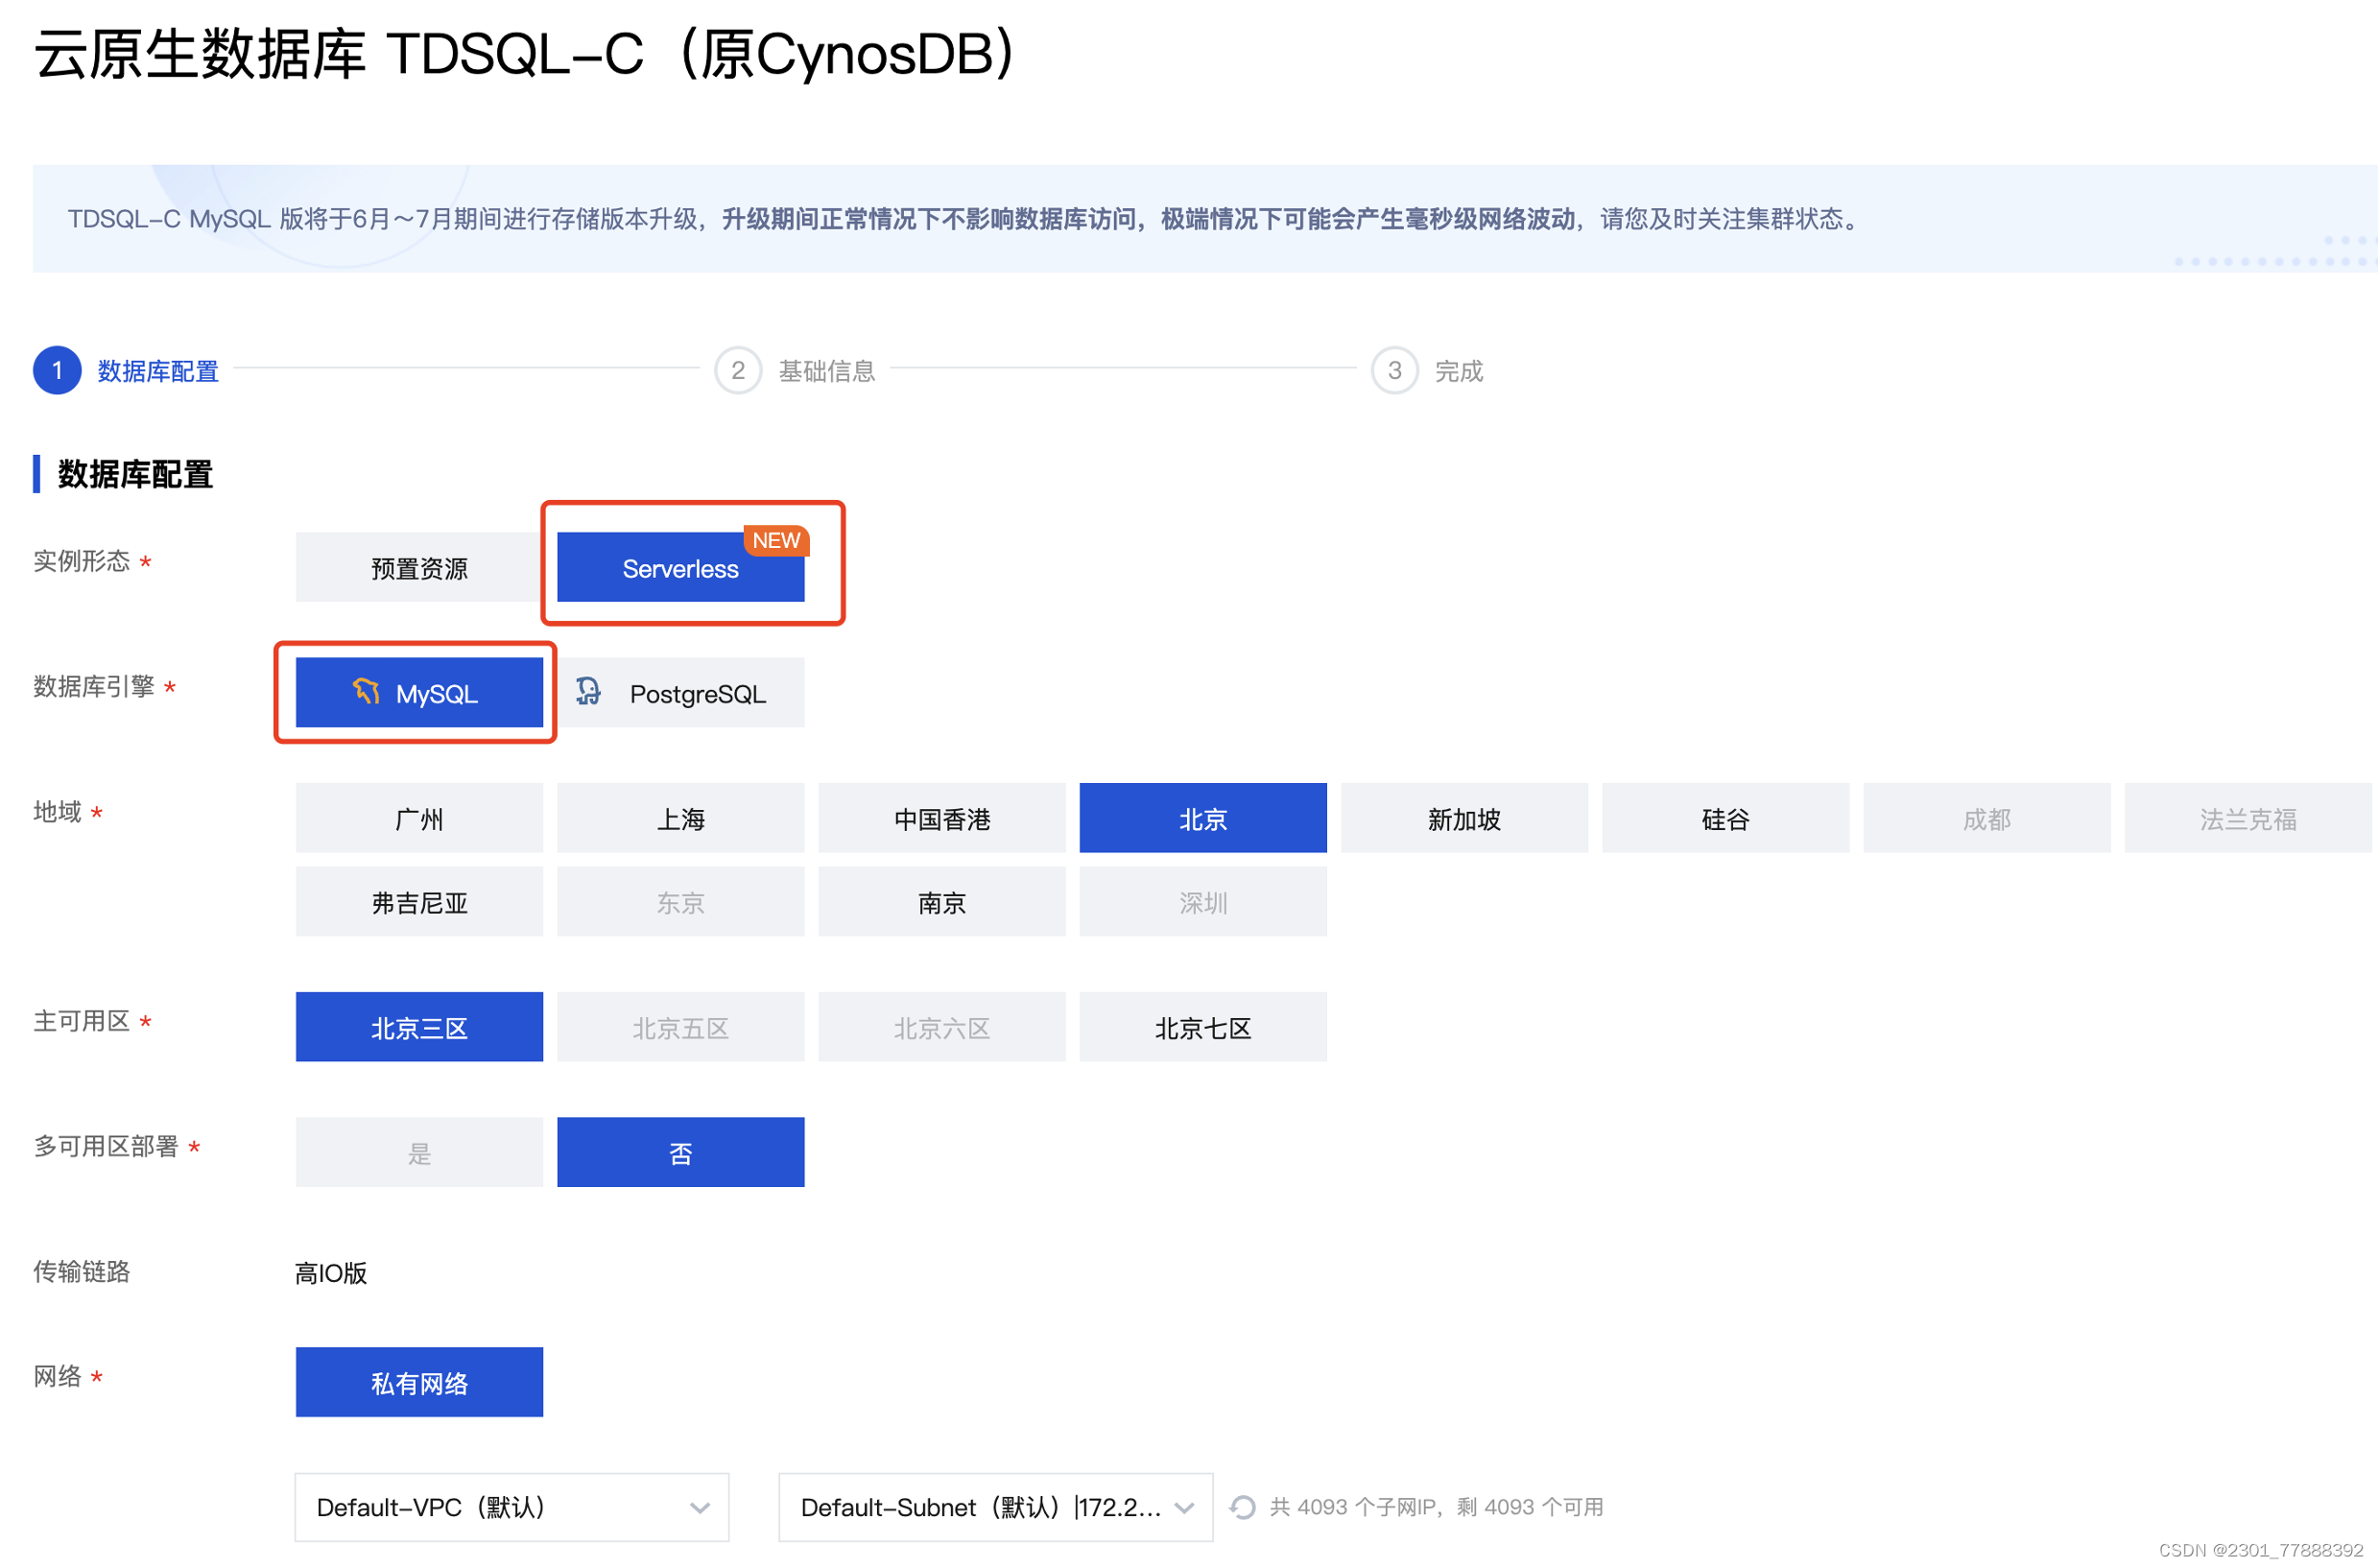
Task: Select the 预置资源 instance type
Action: click(419, 567)
